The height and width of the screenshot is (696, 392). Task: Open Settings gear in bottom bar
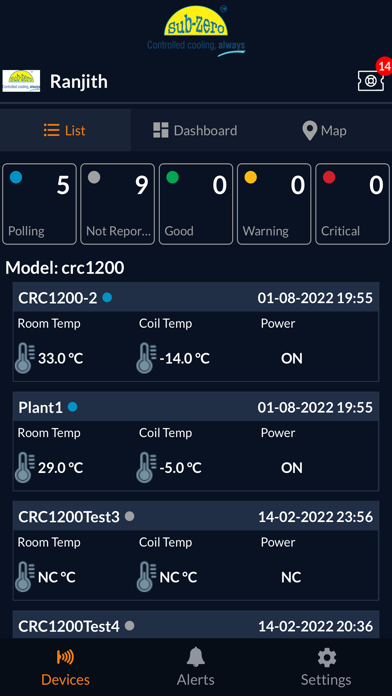pyautogui.click(x=326, y=657)
